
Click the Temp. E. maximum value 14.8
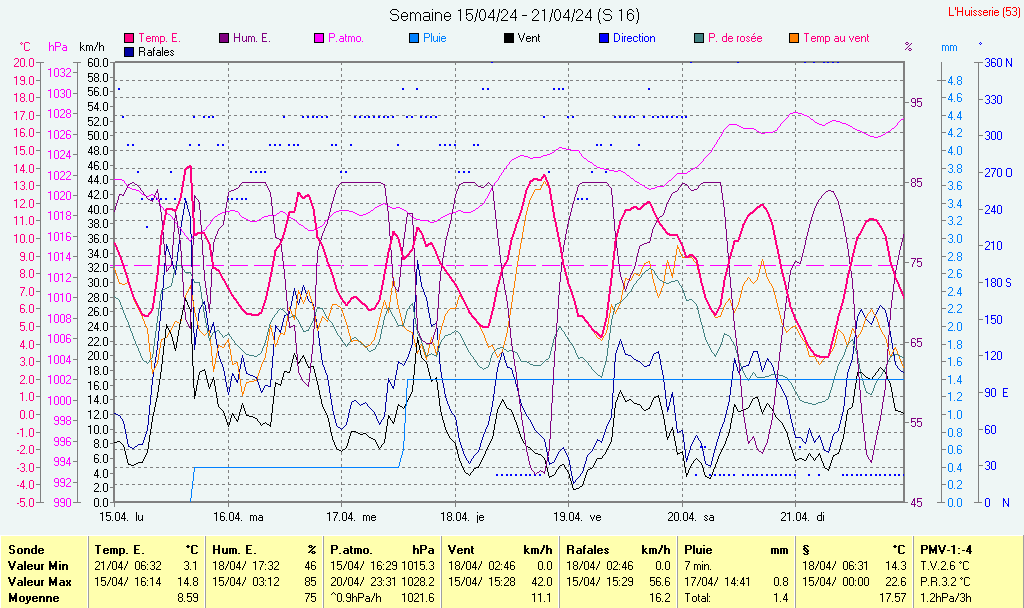(187, 582)
